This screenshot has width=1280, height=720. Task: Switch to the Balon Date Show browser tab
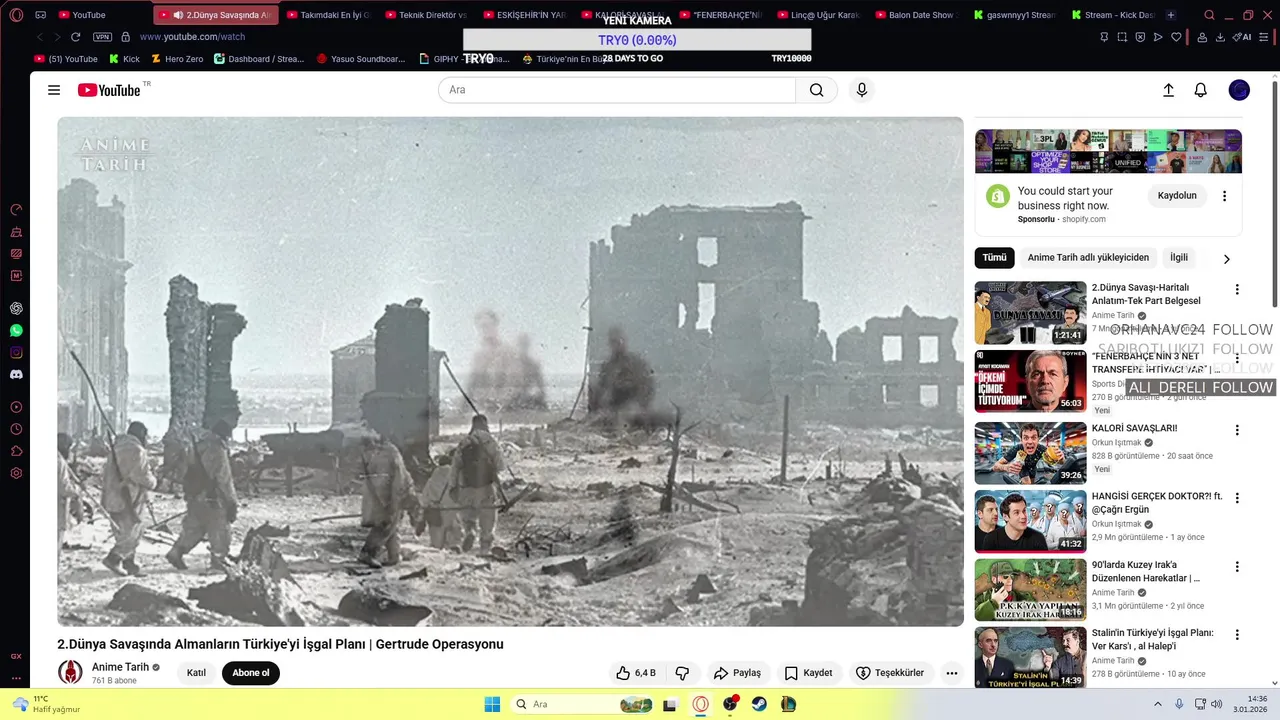pyautogui.click(x=915, y=15)
